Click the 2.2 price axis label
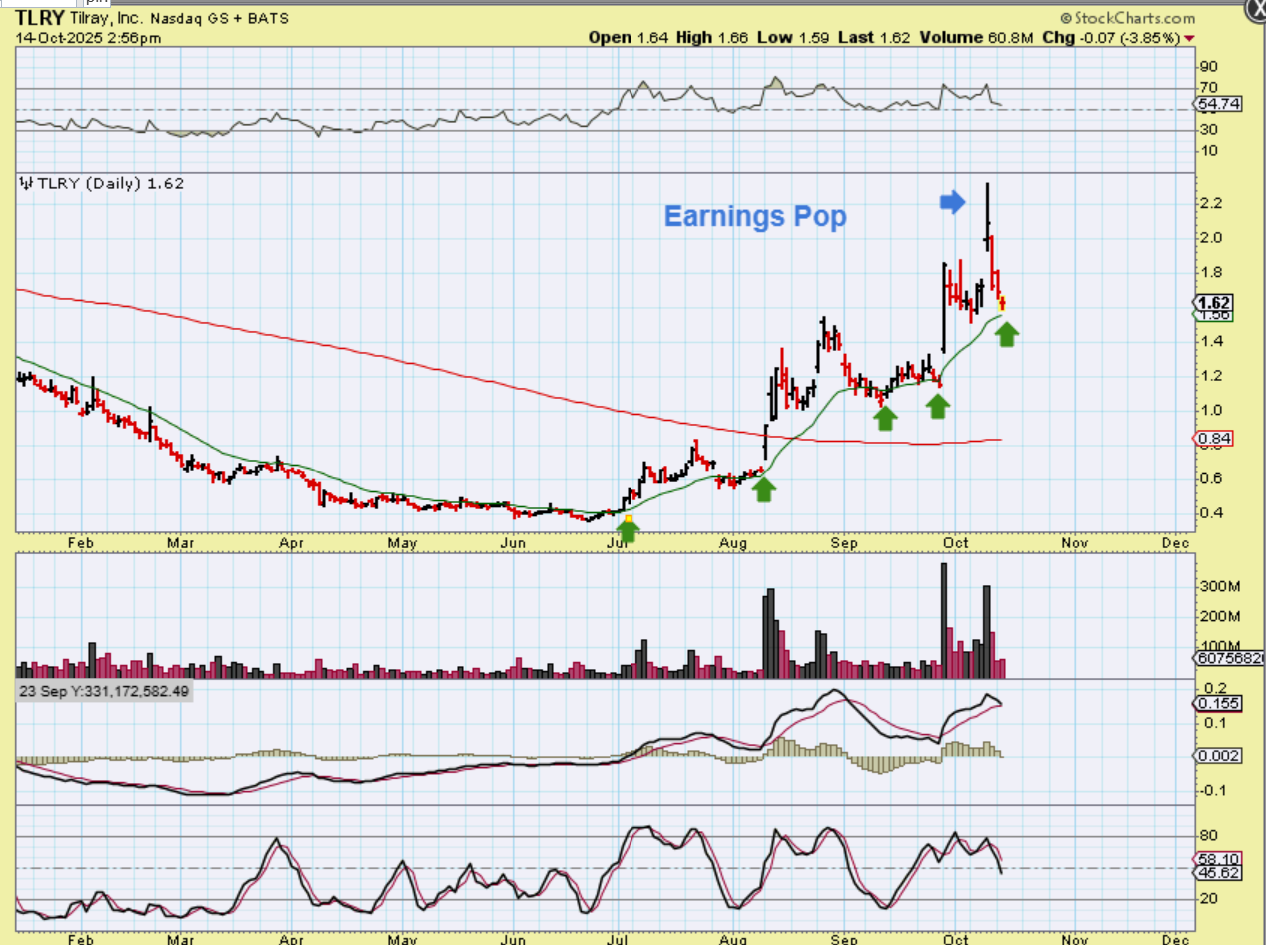 [1210, 203]
